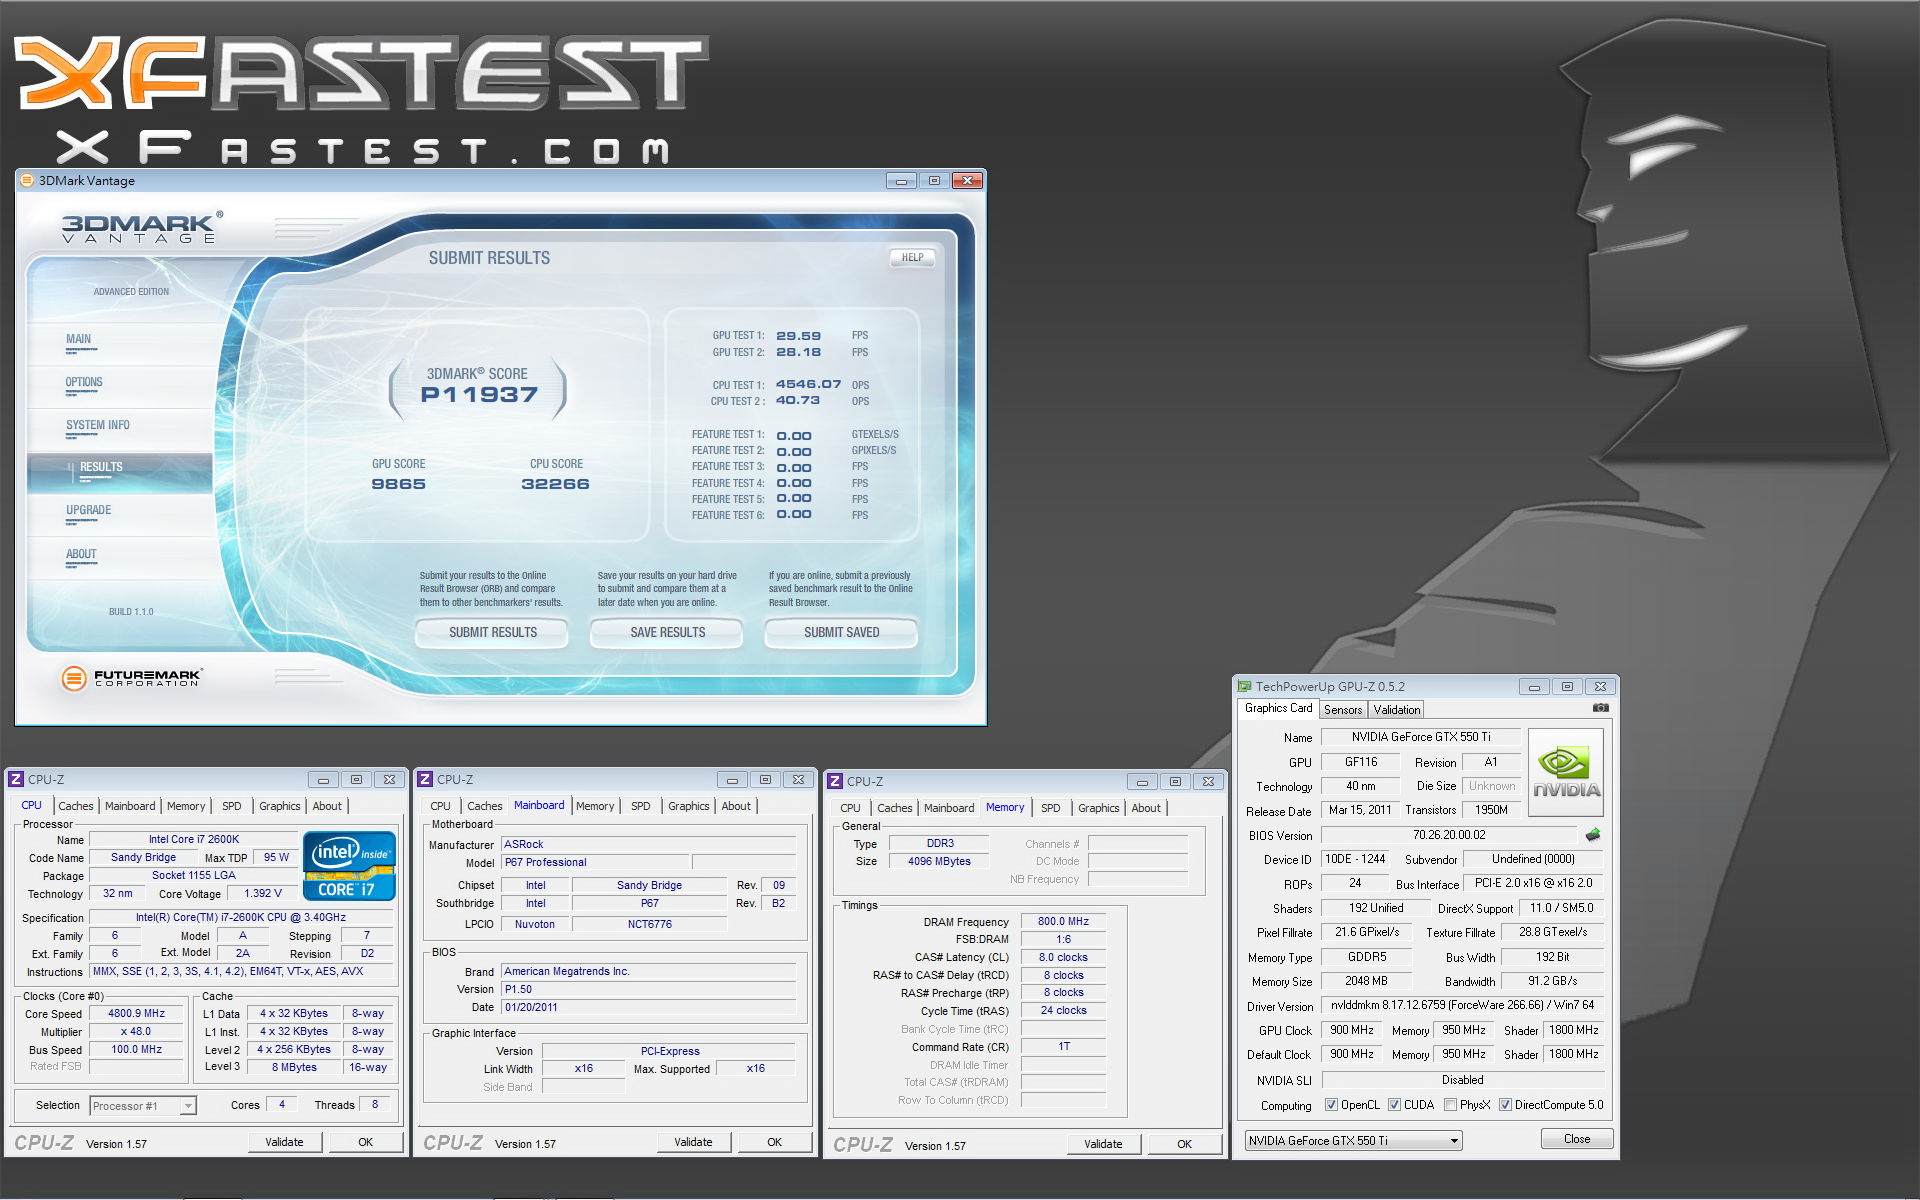Click the Core Speed value 4800.9 MHz

point(137,1014)
